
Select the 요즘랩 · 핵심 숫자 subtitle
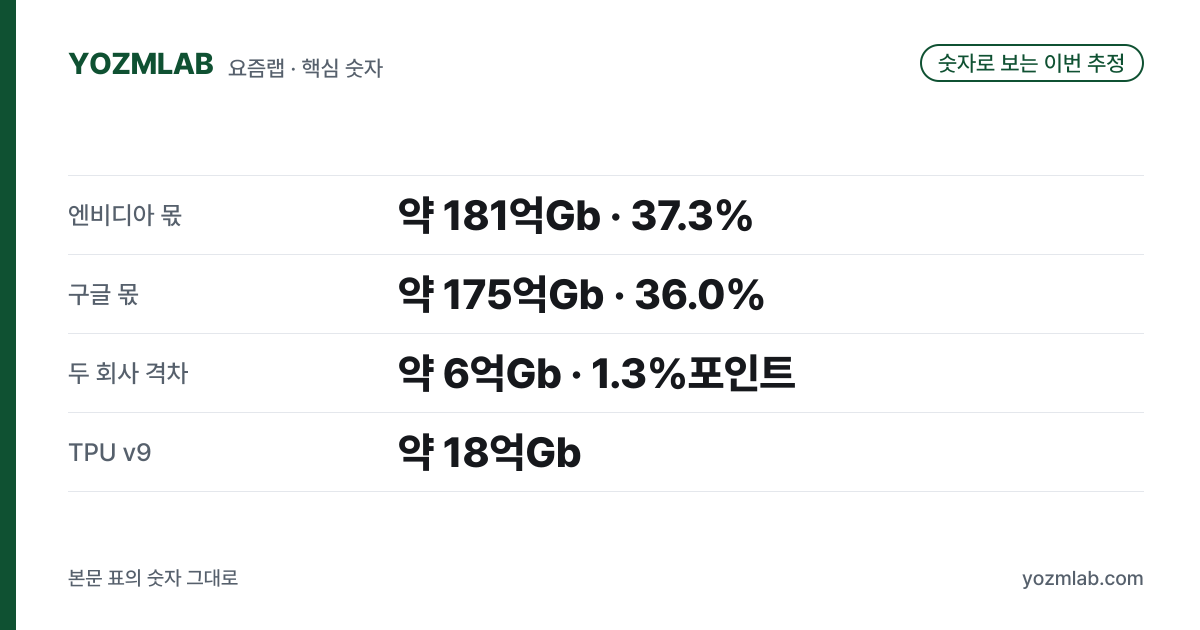[305, 68]
